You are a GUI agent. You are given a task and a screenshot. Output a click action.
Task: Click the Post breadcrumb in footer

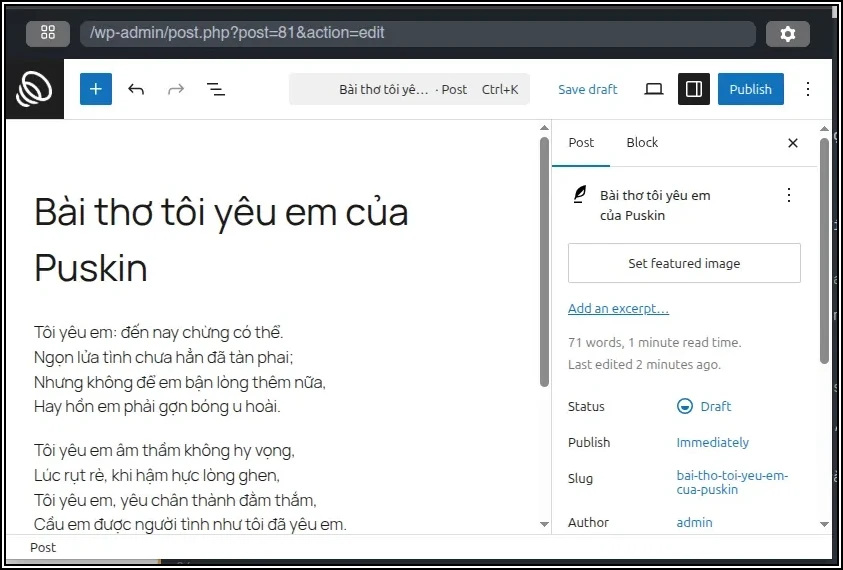(43, 547)
